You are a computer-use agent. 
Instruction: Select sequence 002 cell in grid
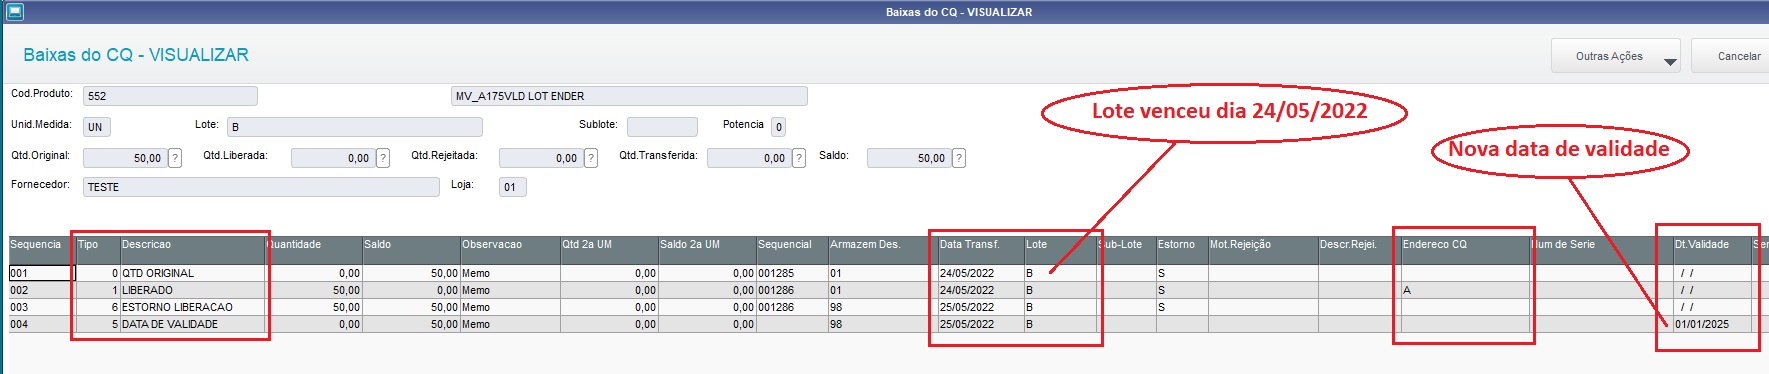tap(41, 290)
